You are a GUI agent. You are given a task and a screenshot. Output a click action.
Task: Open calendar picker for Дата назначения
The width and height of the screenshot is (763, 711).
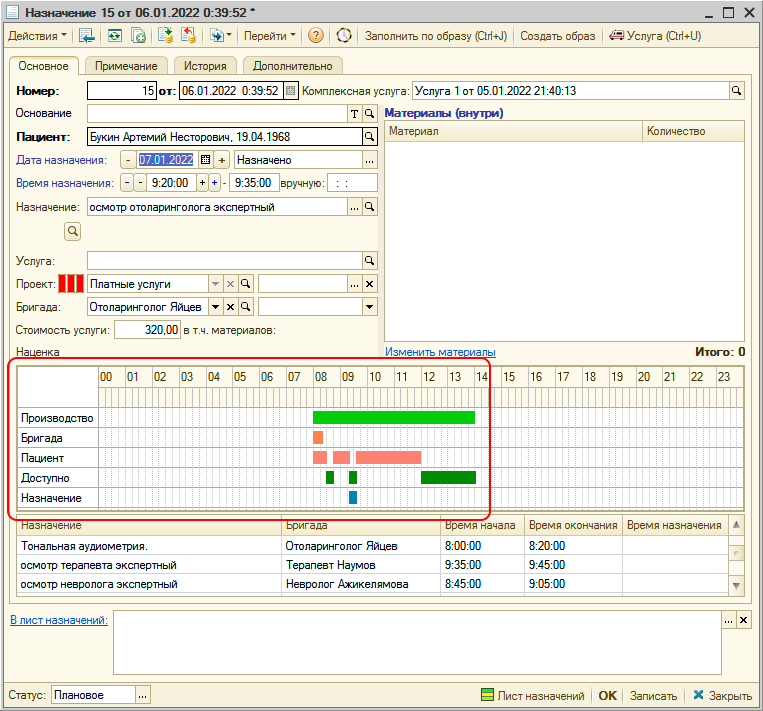coord(206,160)
